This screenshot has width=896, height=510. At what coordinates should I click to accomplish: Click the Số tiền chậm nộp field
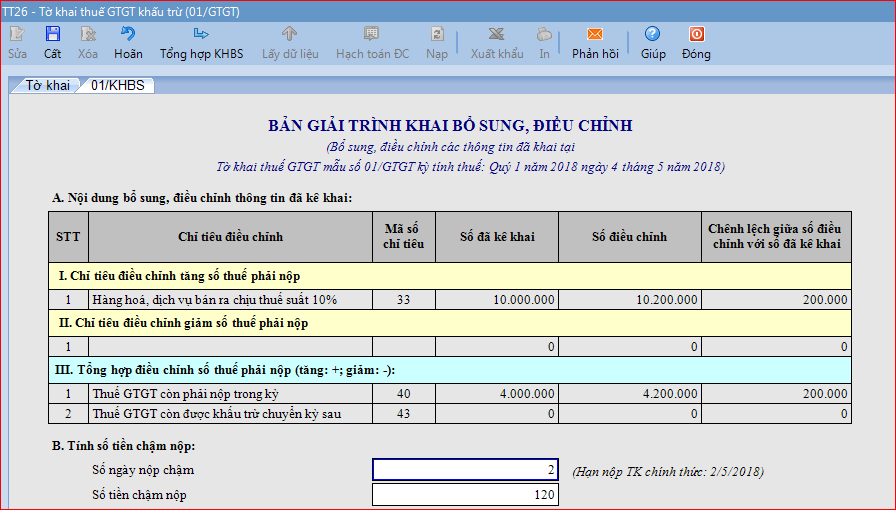click(x=465, y=495)
